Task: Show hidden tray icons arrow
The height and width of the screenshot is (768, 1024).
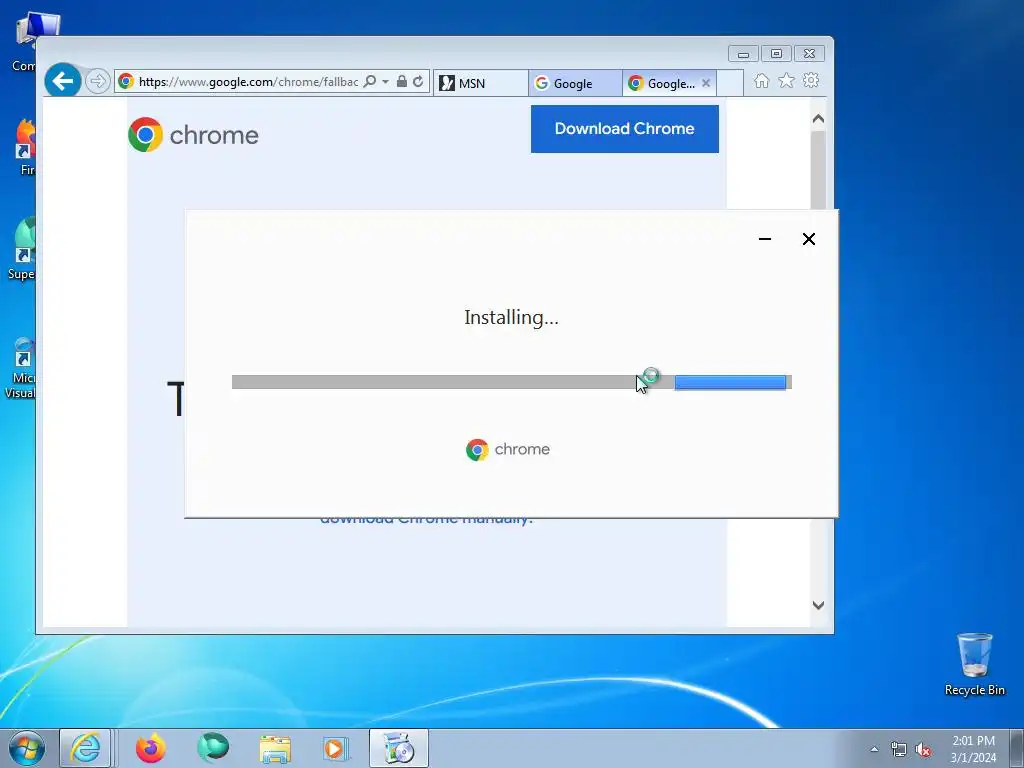Action: [x=874, y=749]
